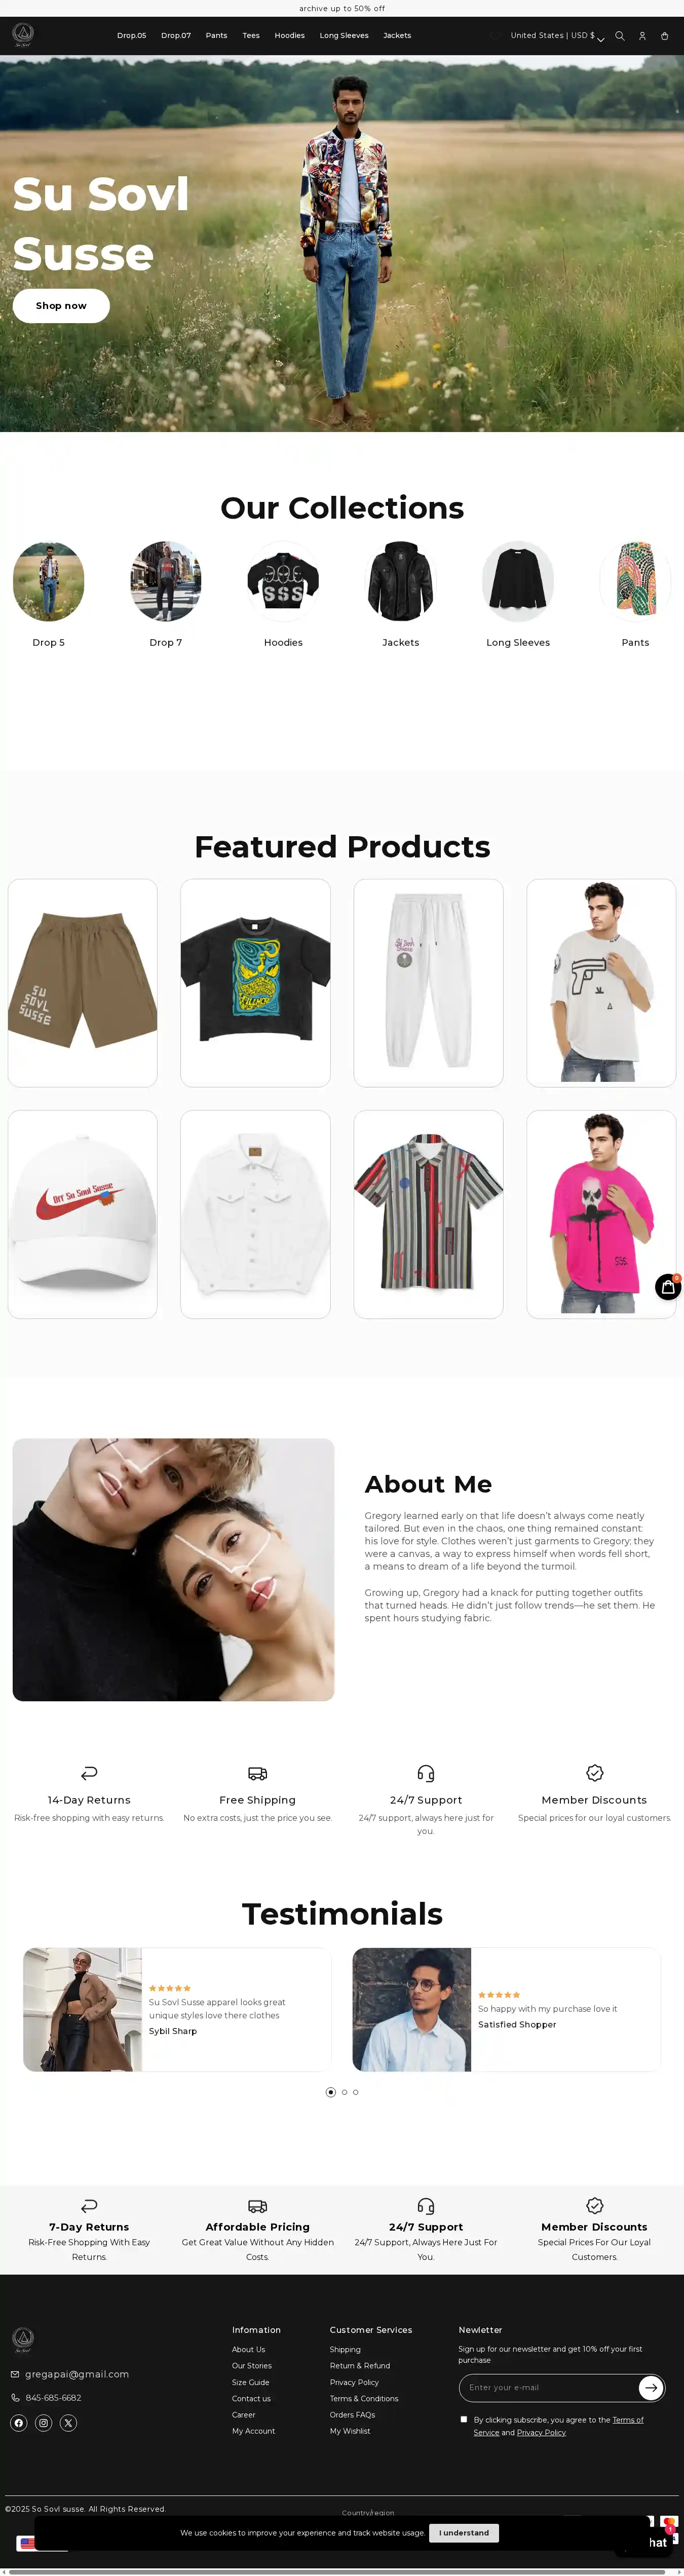Click the Shop now button
Viewport: 684px width, 2576px height.
pyautogui.click(x=61, y=306)
